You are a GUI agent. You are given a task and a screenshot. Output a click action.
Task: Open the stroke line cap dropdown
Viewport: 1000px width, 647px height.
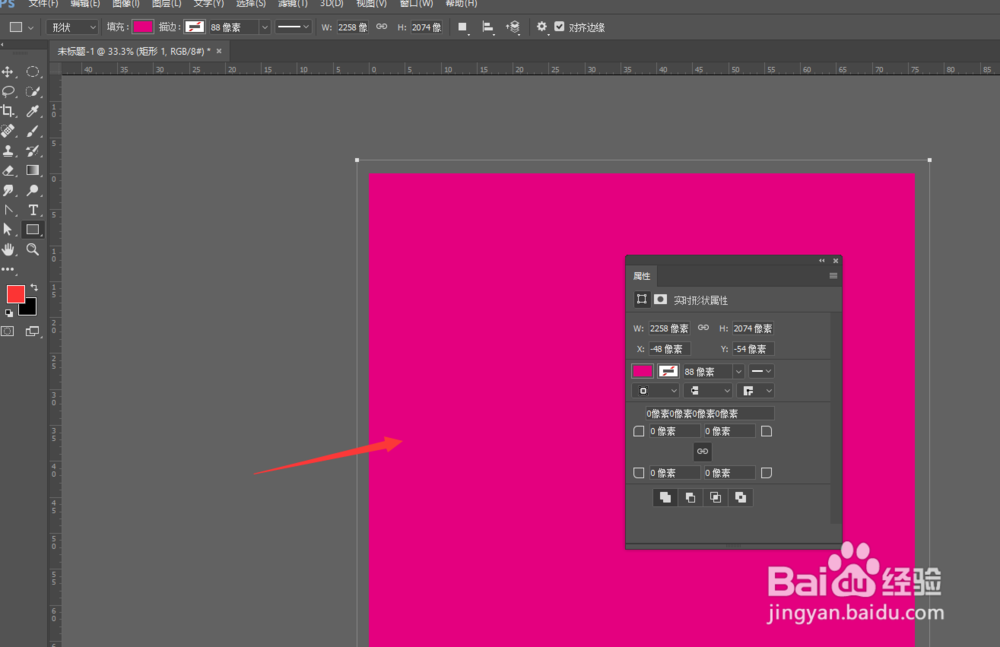click(708, 390)
